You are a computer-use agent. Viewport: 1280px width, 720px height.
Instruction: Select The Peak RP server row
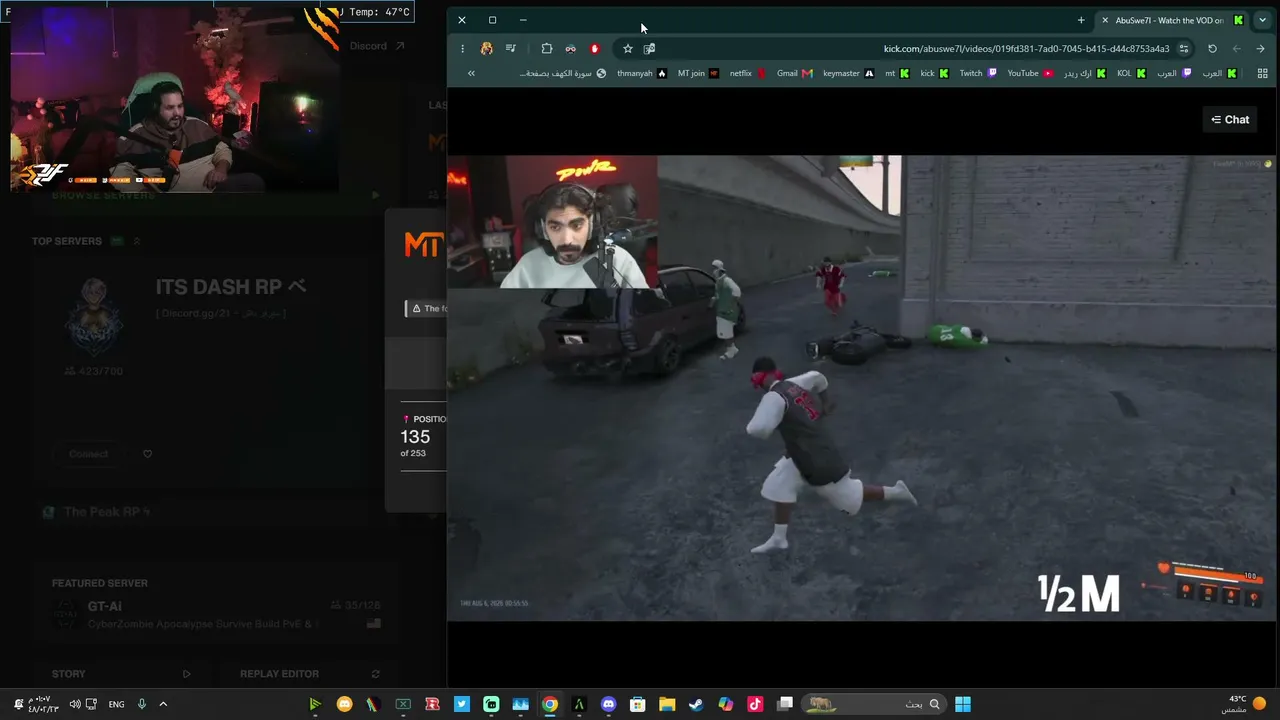[215, 512]
